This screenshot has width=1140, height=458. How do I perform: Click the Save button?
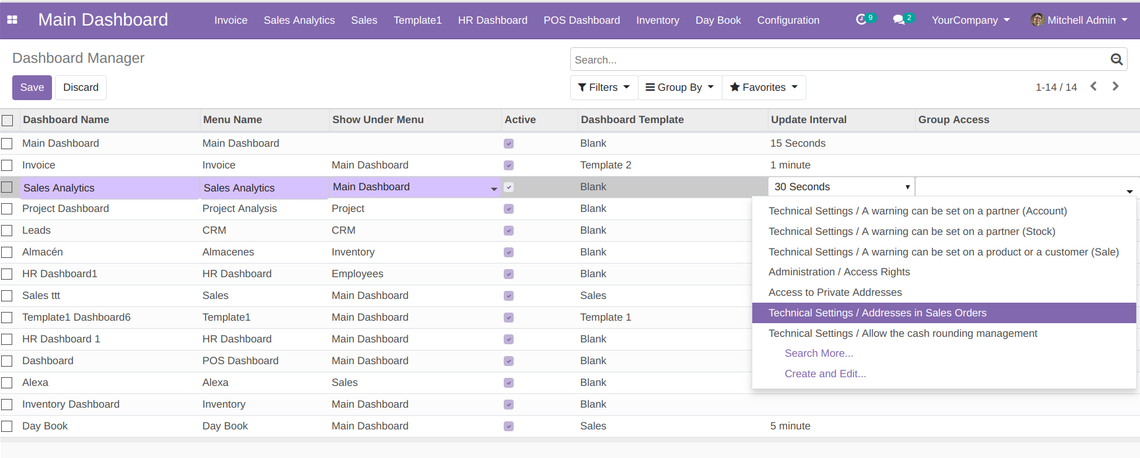[32, 87]
